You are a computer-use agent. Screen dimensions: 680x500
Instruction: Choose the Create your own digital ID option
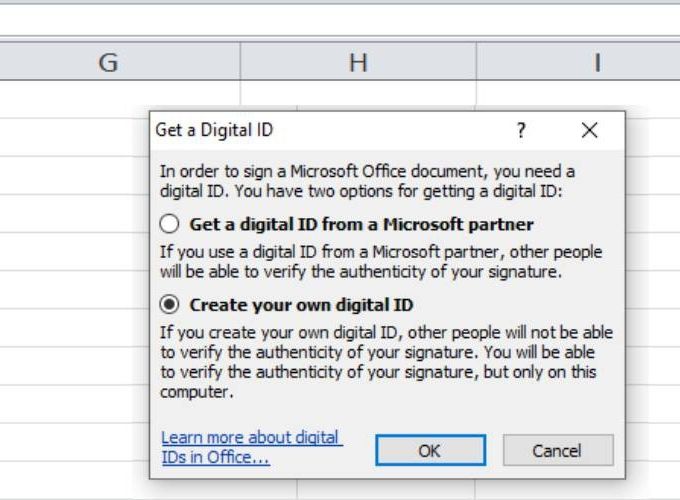(169, 304)
